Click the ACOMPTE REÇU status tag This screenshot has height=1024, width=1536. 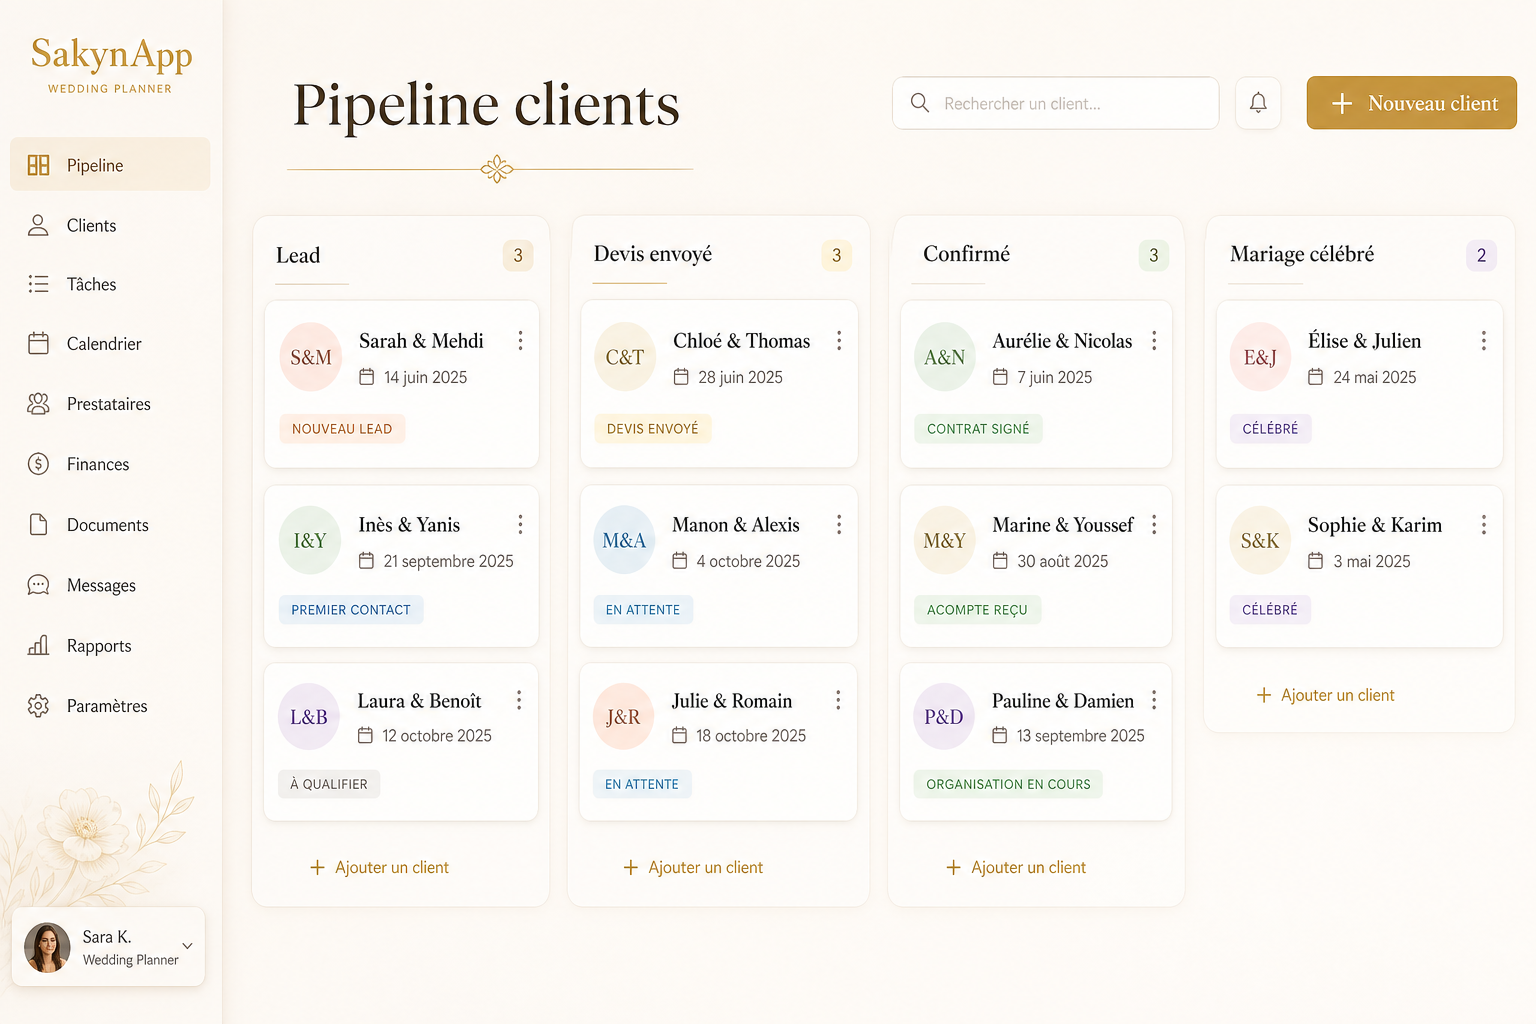tap(977, 610)
